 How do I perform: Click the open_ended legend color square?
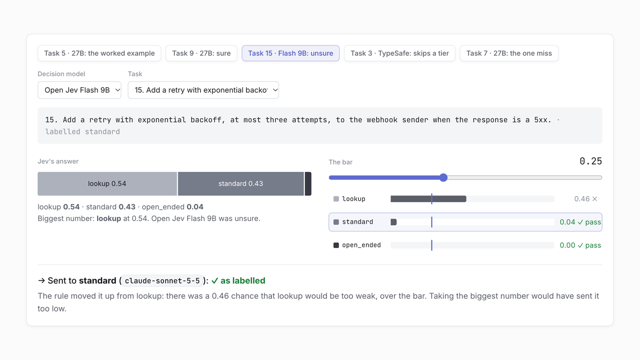(x=336, y=245)
